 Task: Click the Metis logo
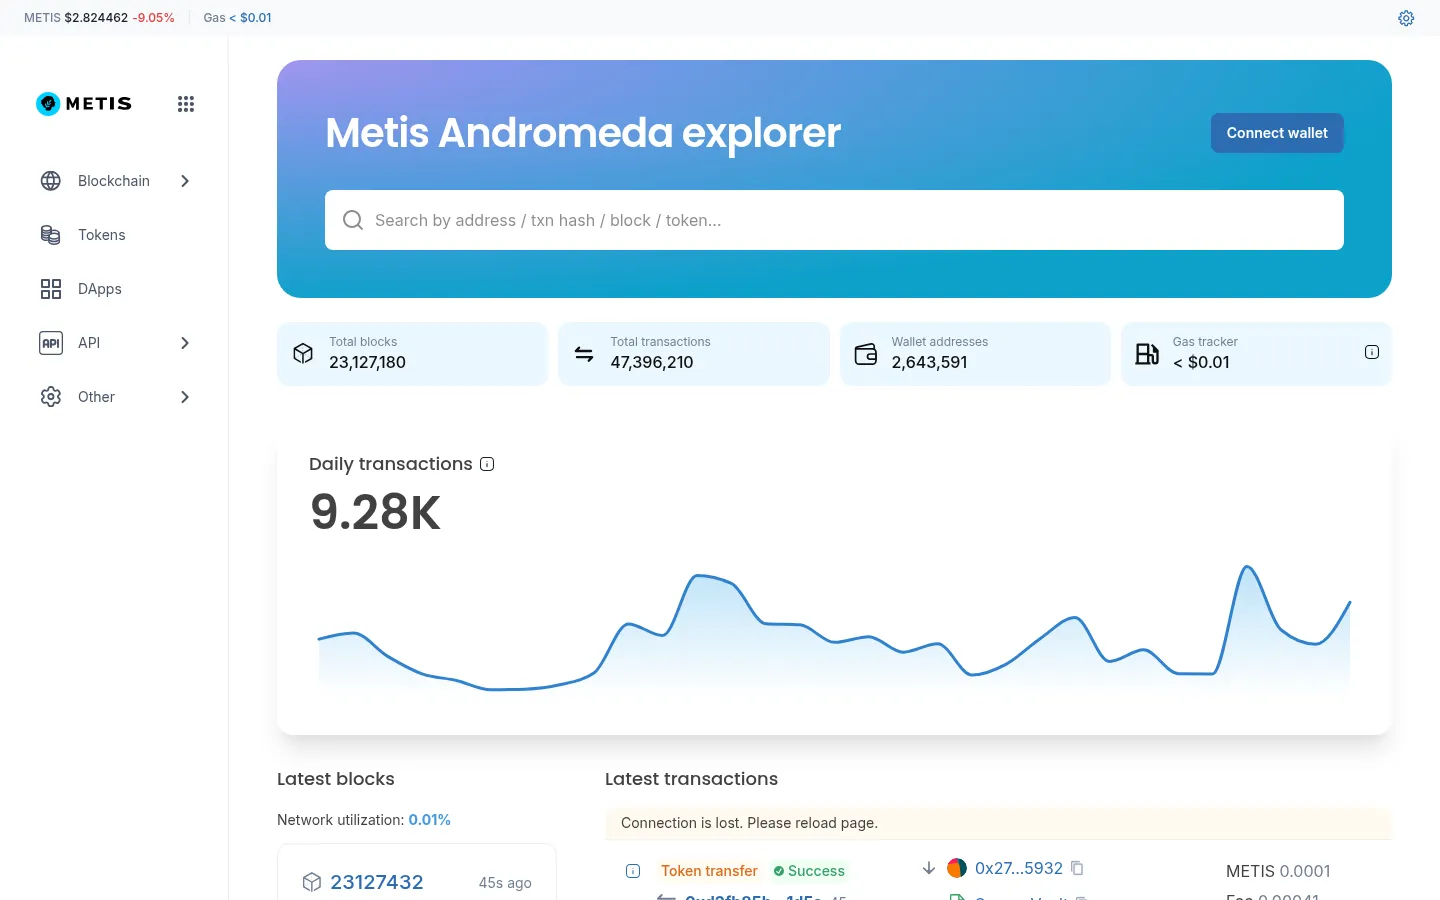(84, 104)
